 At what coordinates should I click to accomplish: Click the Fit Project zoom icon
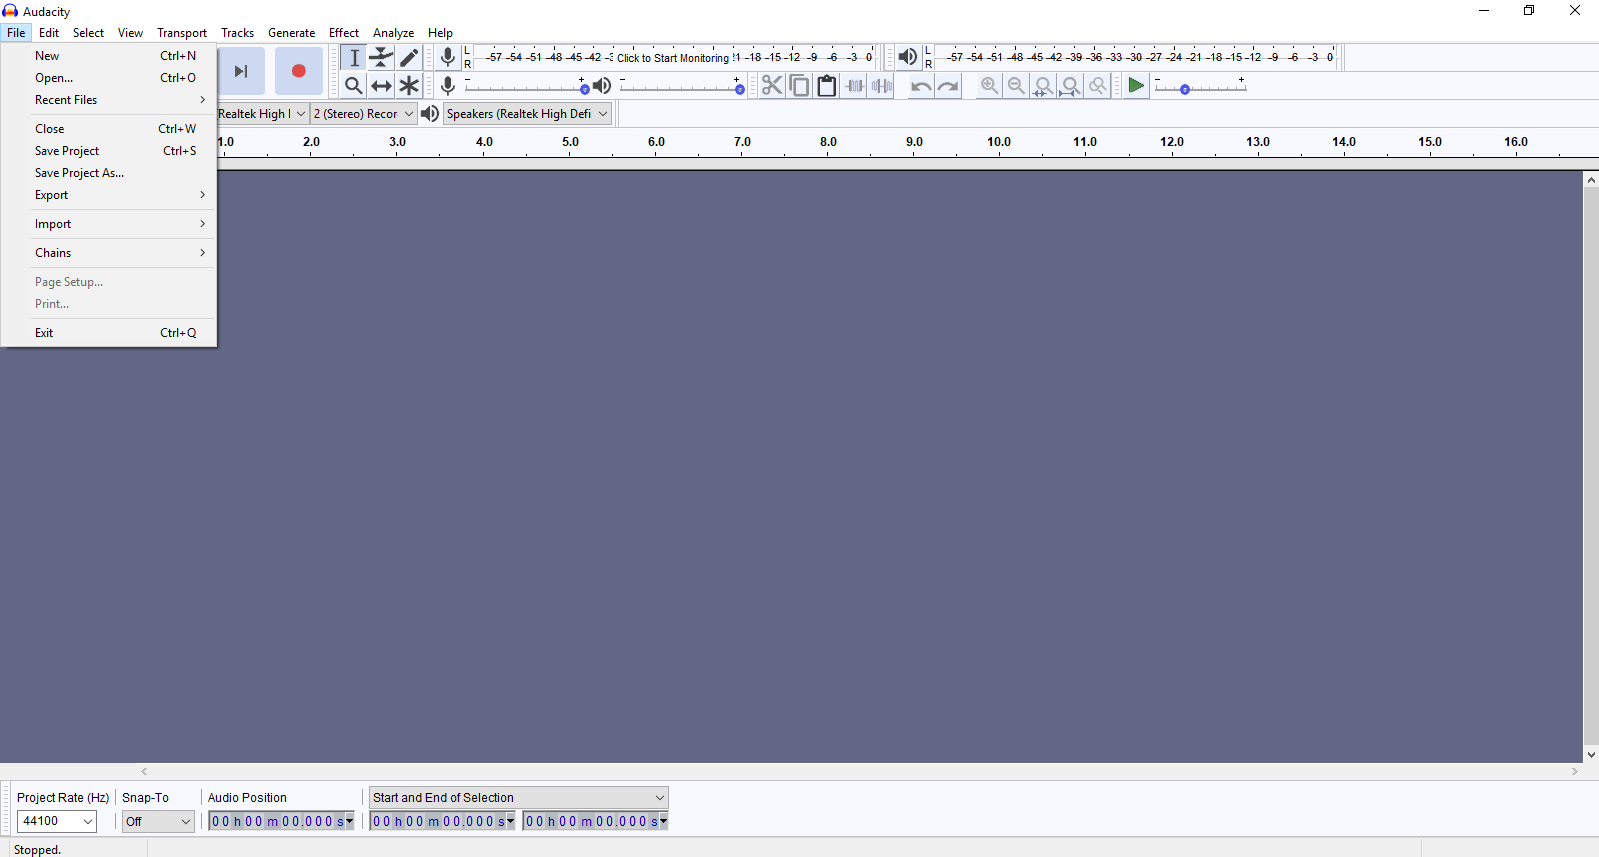1070,86
